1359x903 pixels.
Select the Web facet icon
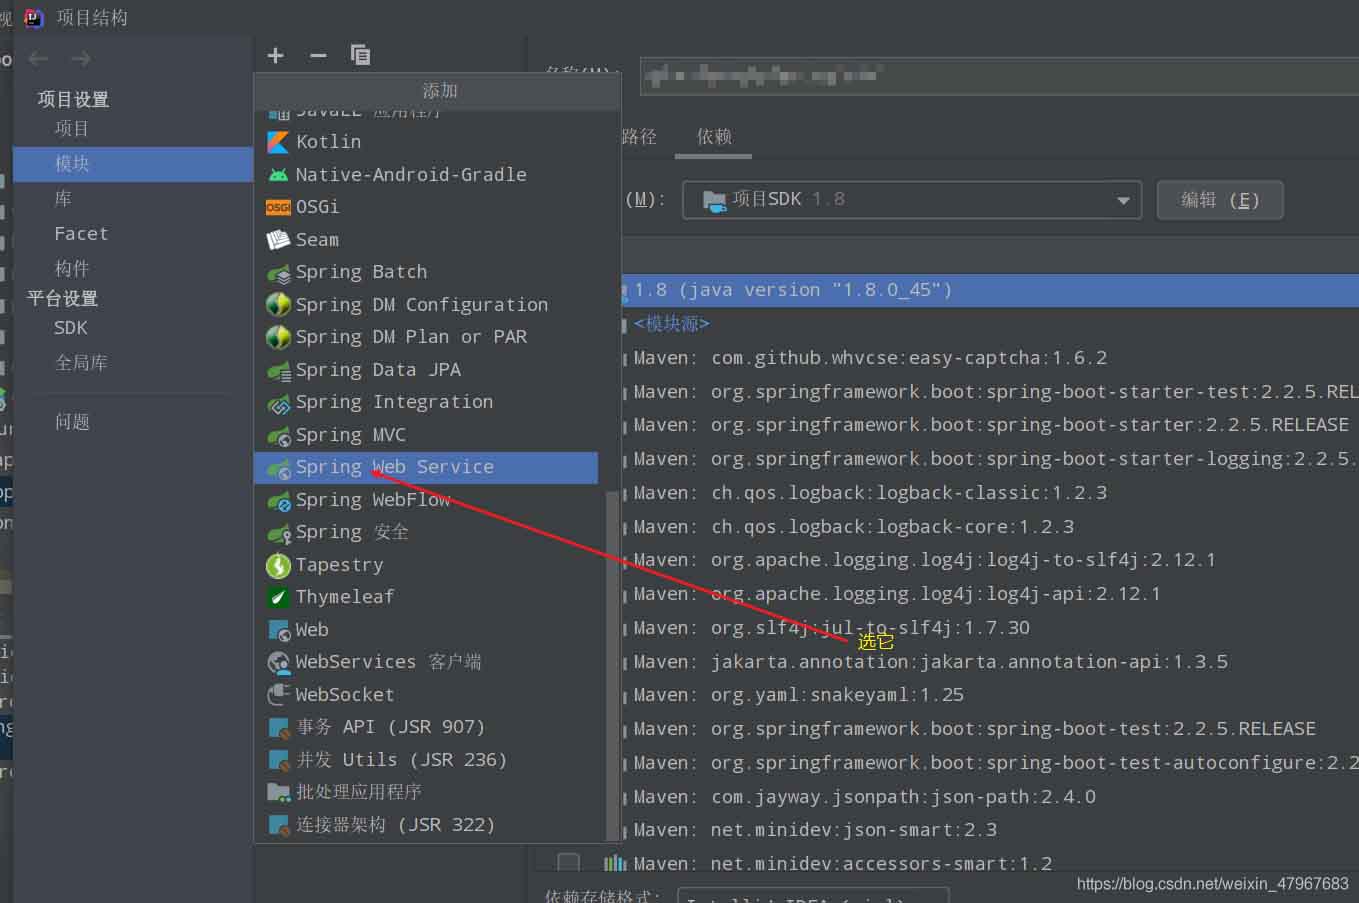pyautogui.click(x=278, y=630)
